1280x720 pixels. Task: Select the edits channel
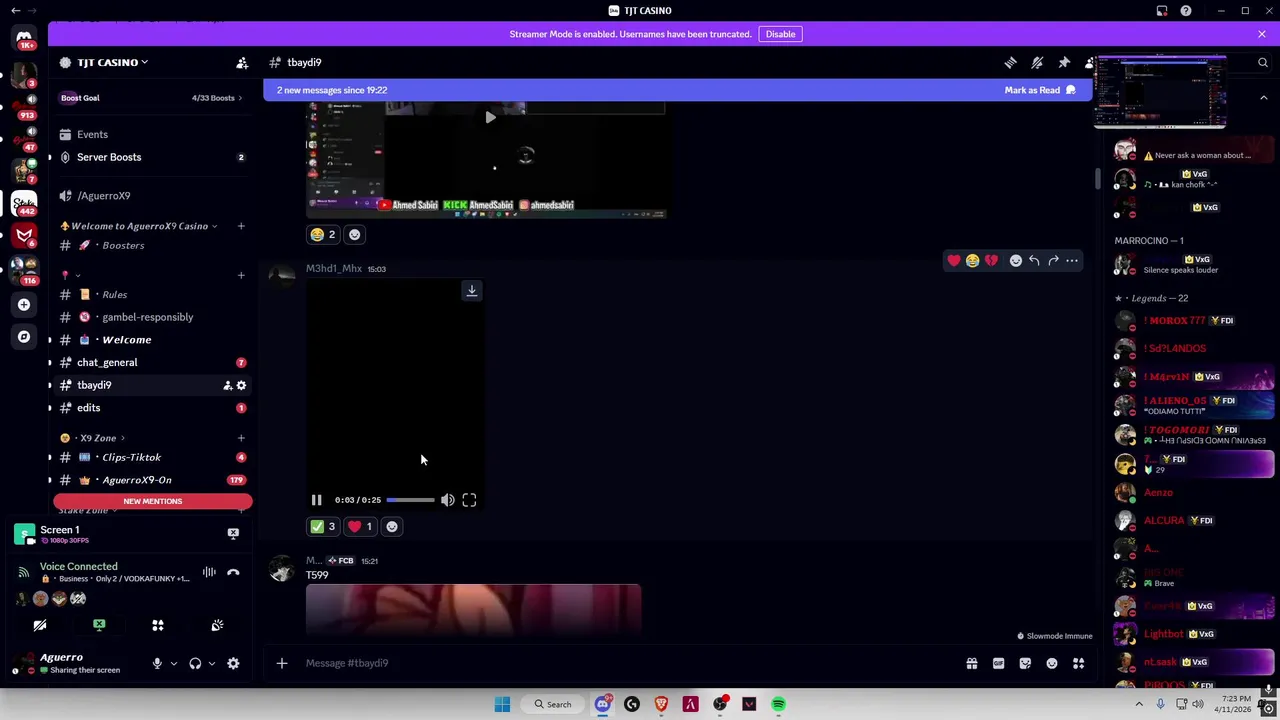coord(151,408)
